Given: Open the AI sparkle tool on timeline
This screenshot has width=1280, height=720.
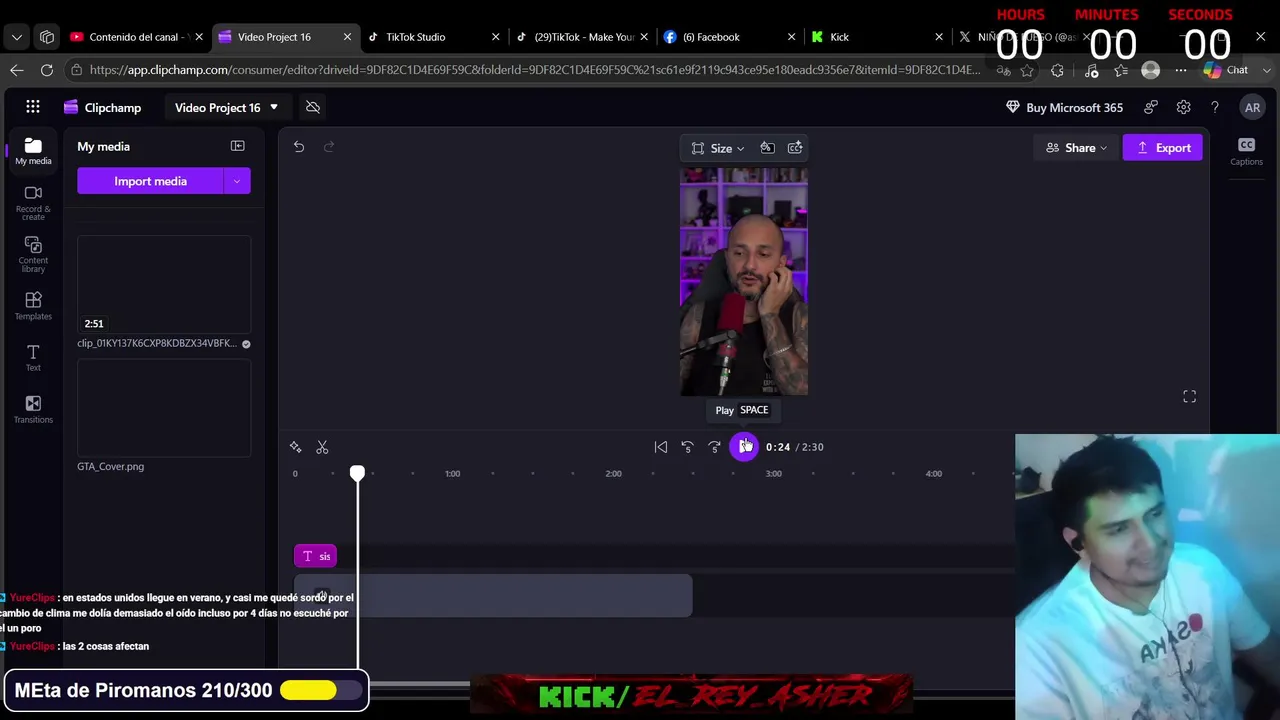Looking at the screenshot, I should point(295,447).
